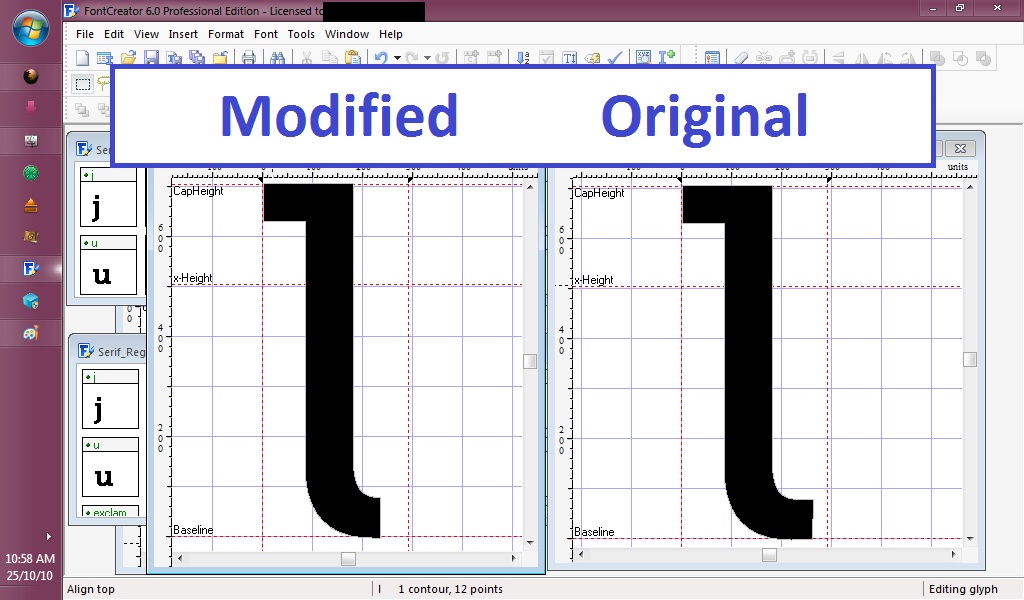Select the j glyph in Serif_Reg window

click(x=110, y=399)
